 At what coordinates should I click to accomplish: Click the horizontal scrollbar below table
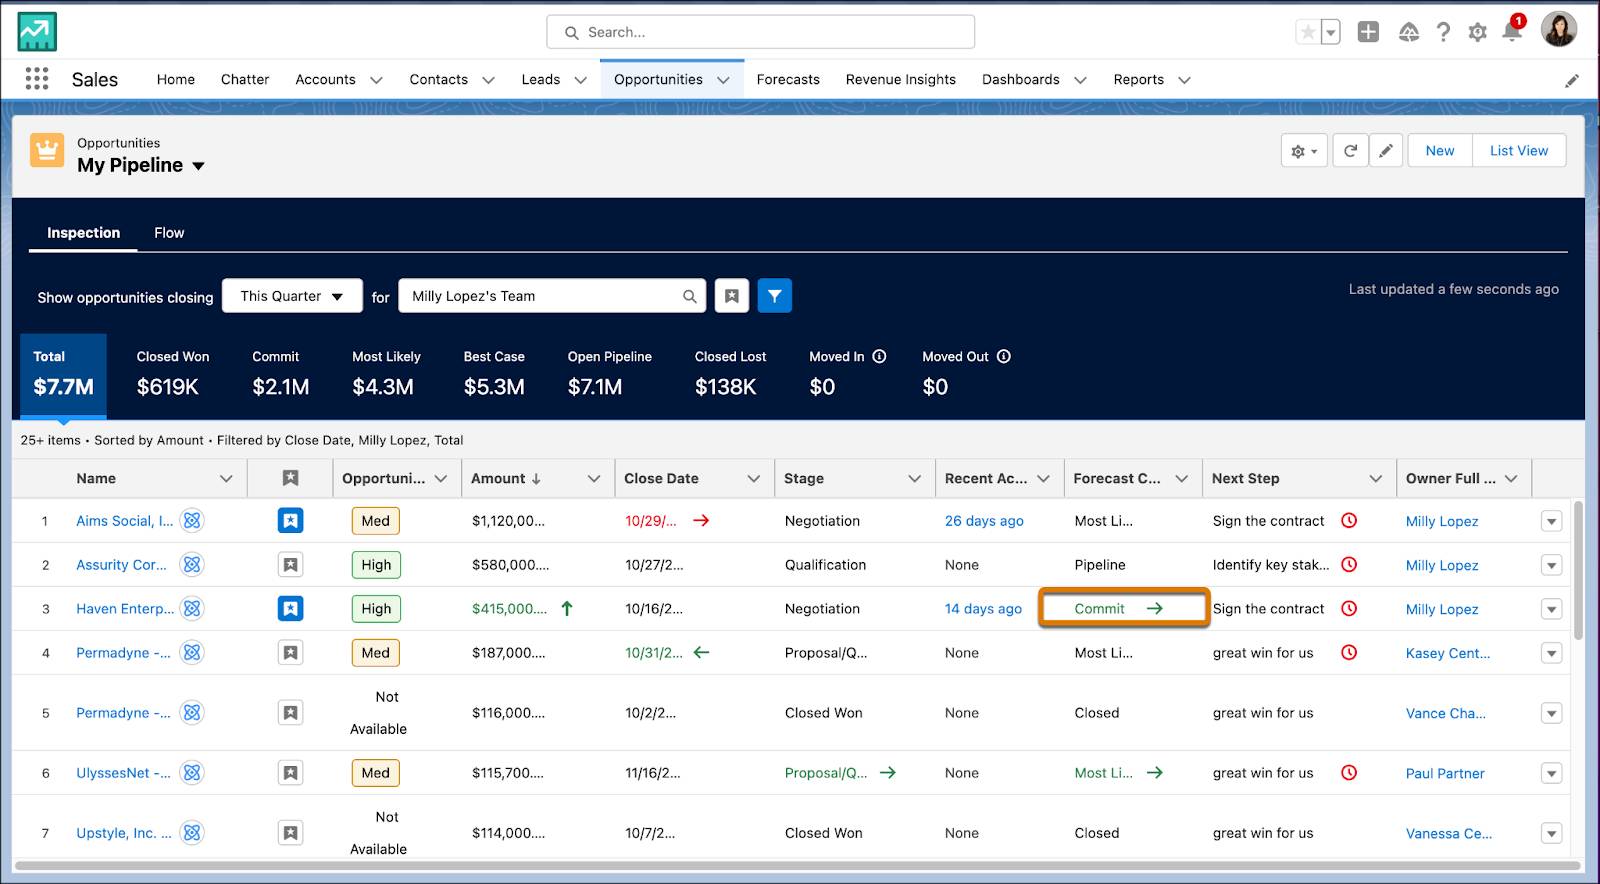pos(797,866)
